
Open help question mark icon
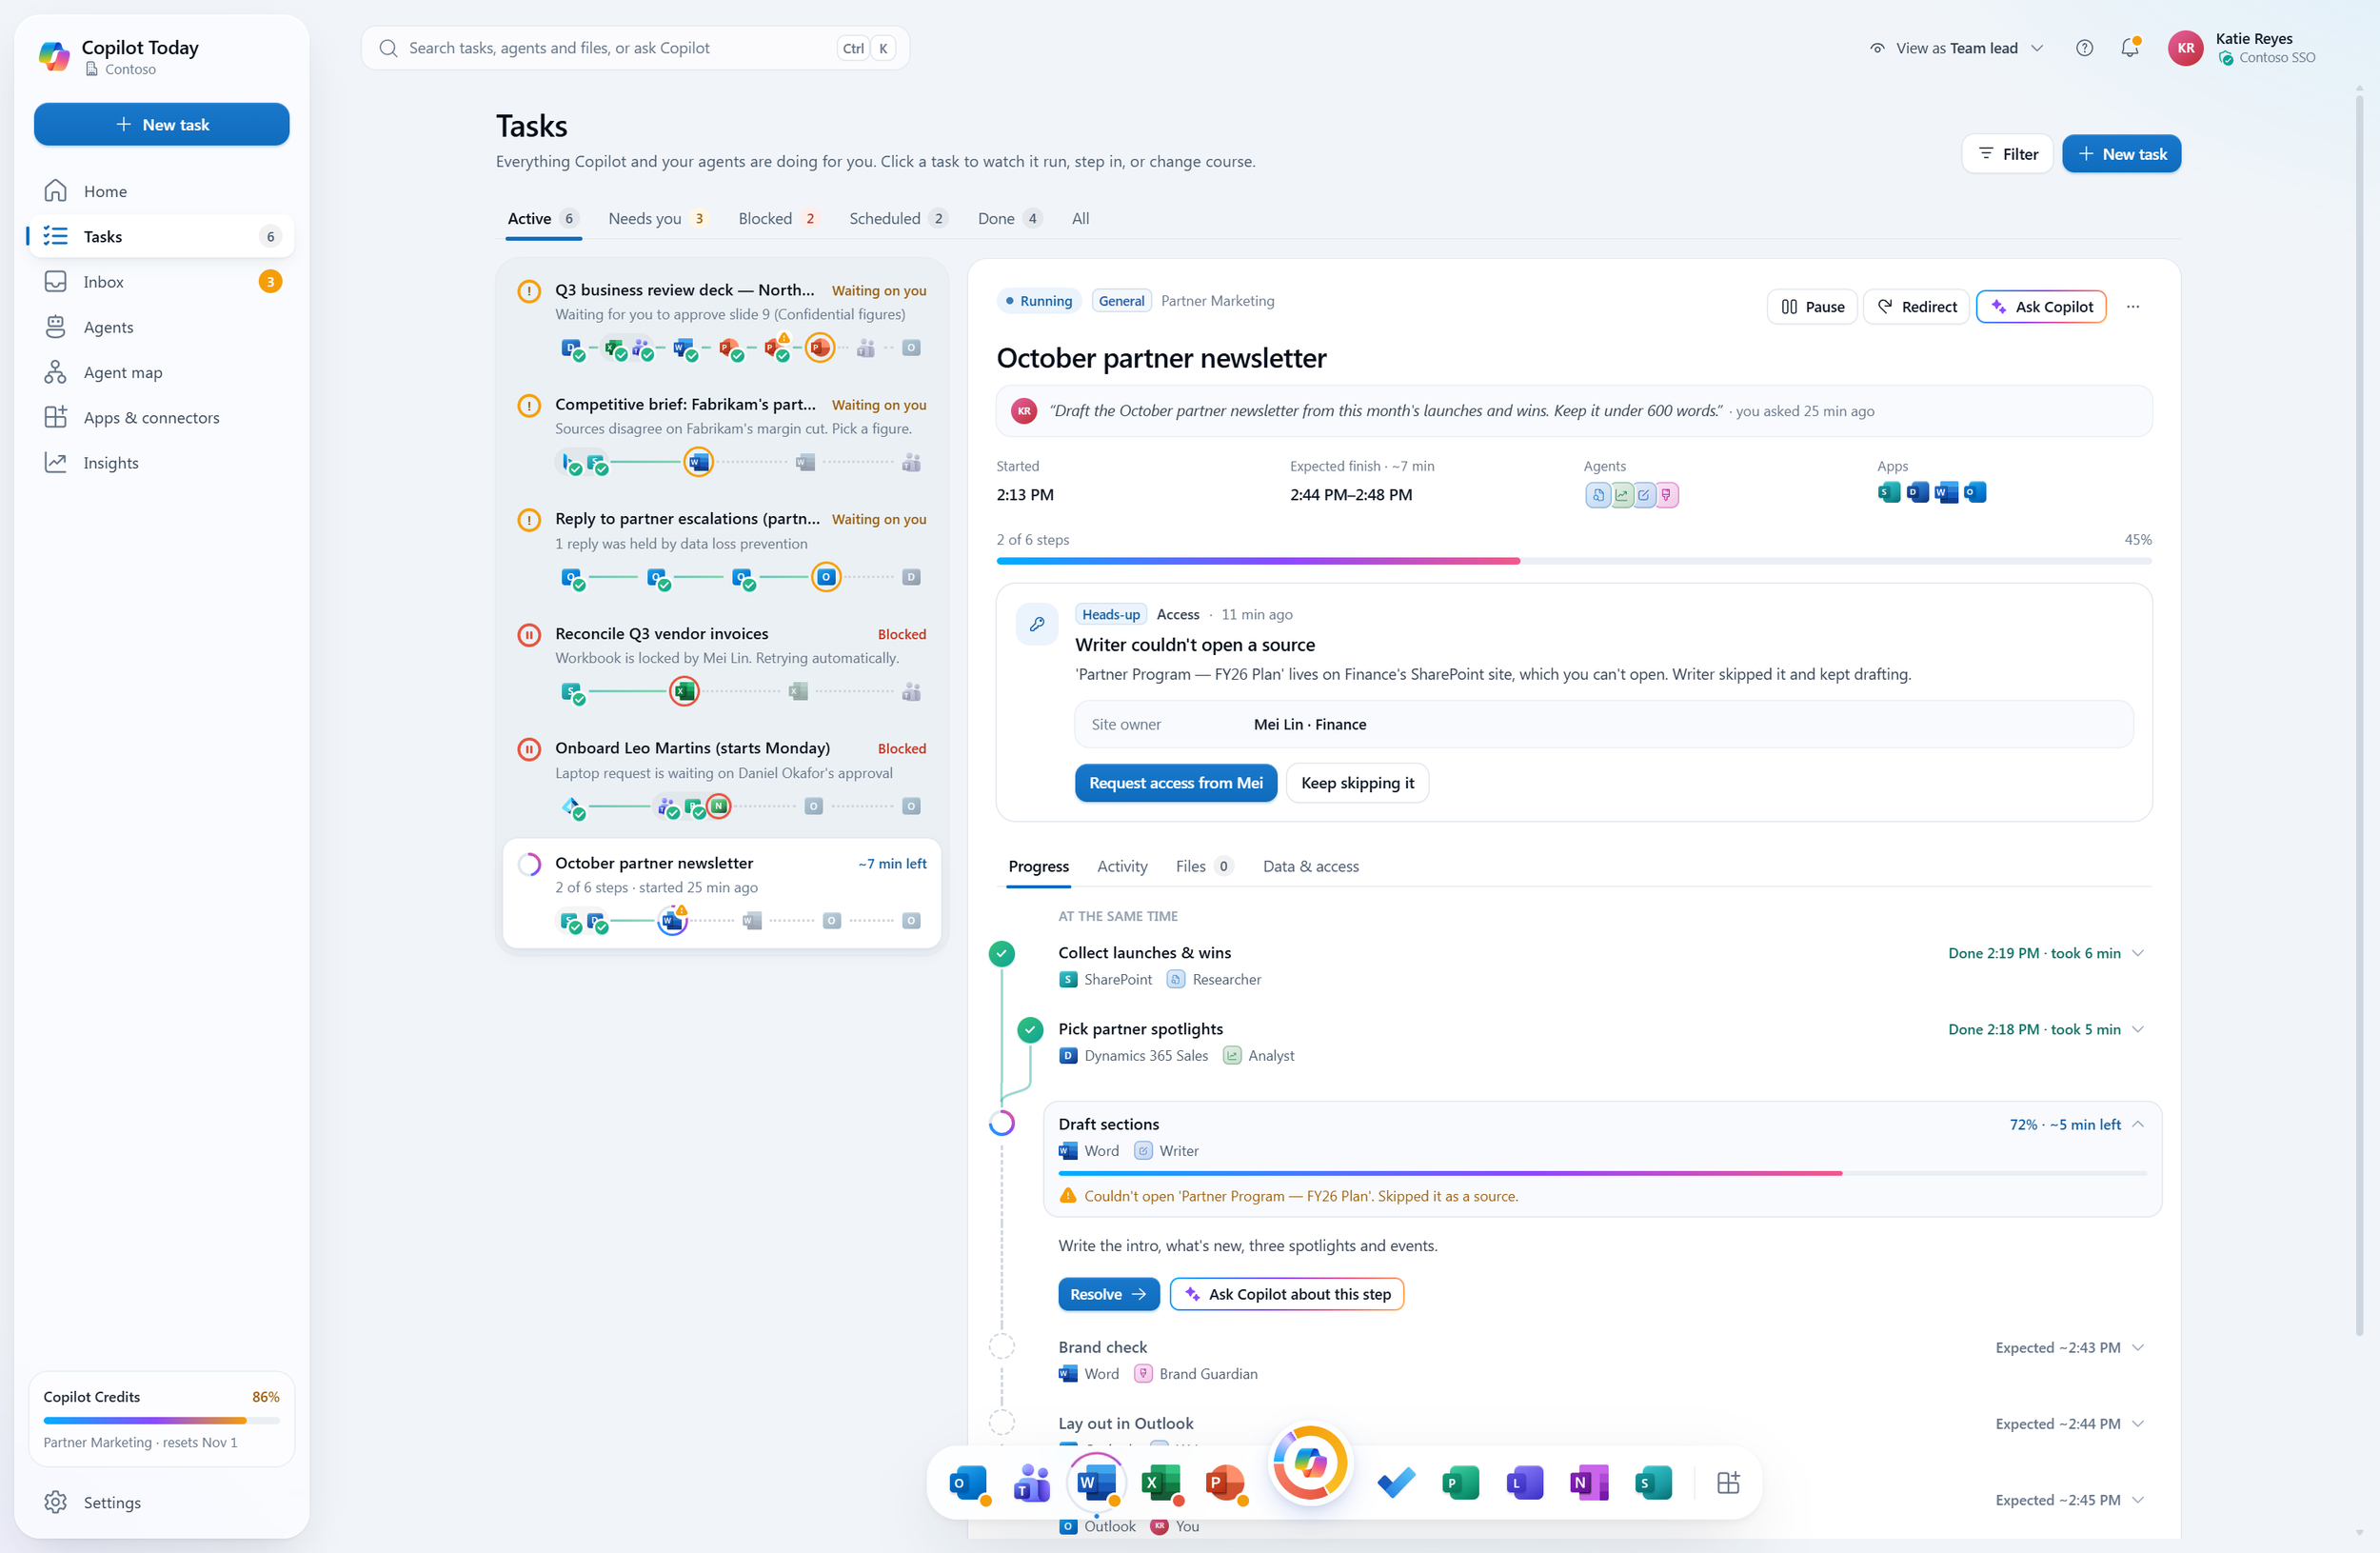tap(2084, 48)
